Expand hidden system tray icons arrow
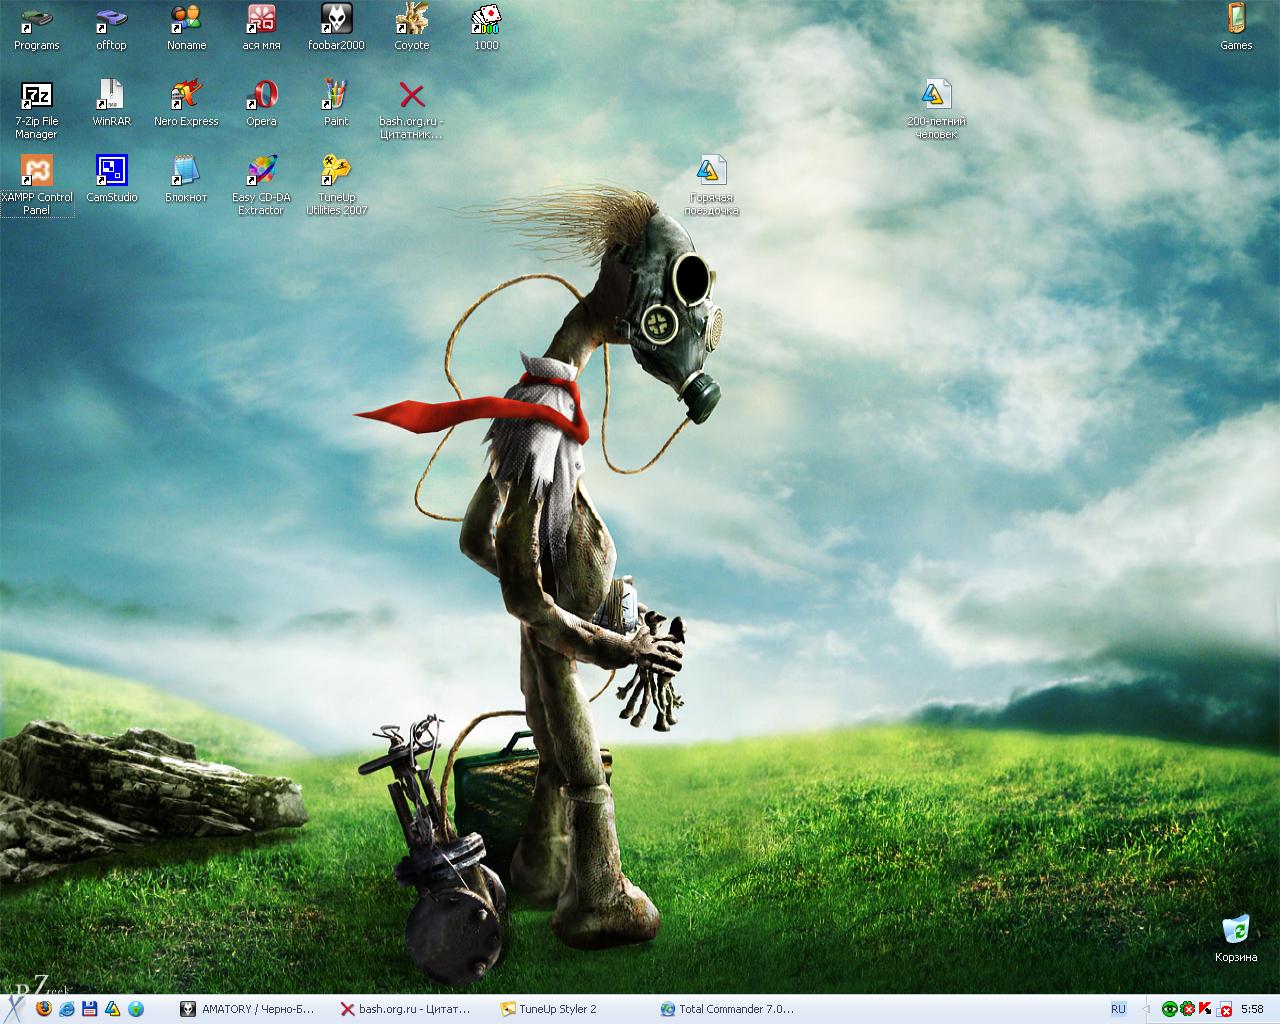The height and width of the screenshot is (1024, 1280). (1148, 1009)
